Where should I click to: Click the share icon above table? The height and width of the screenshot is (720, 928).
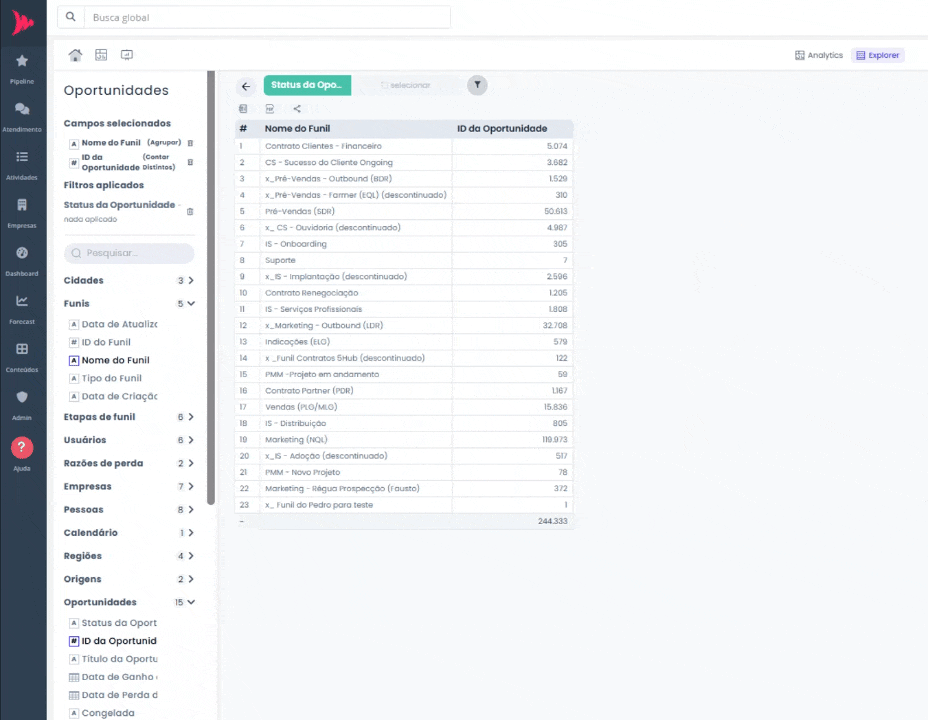[x=297, y=108]
